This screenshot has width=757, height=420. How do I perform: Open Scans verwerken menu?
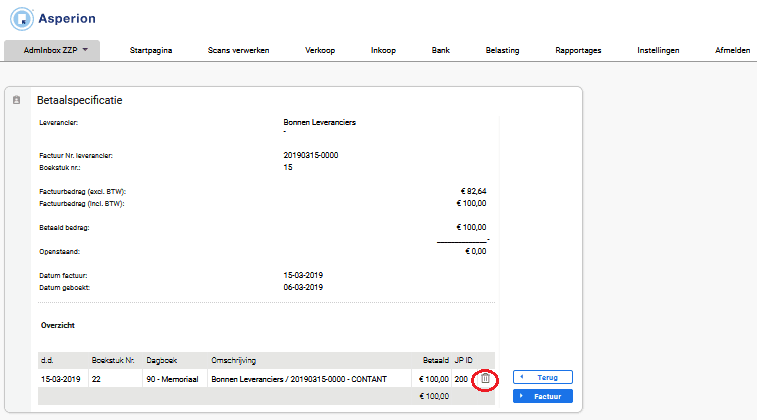(x=238, y=50)
